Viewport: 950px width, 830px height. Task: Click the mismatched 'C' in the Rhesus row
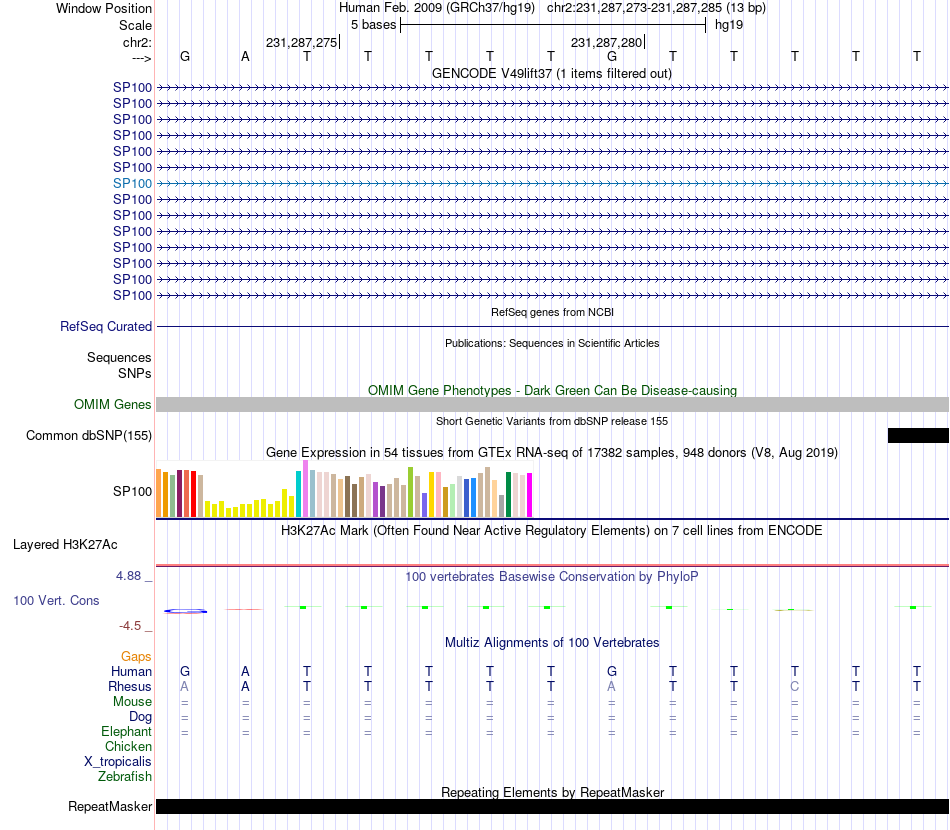[x=795, y=686]
